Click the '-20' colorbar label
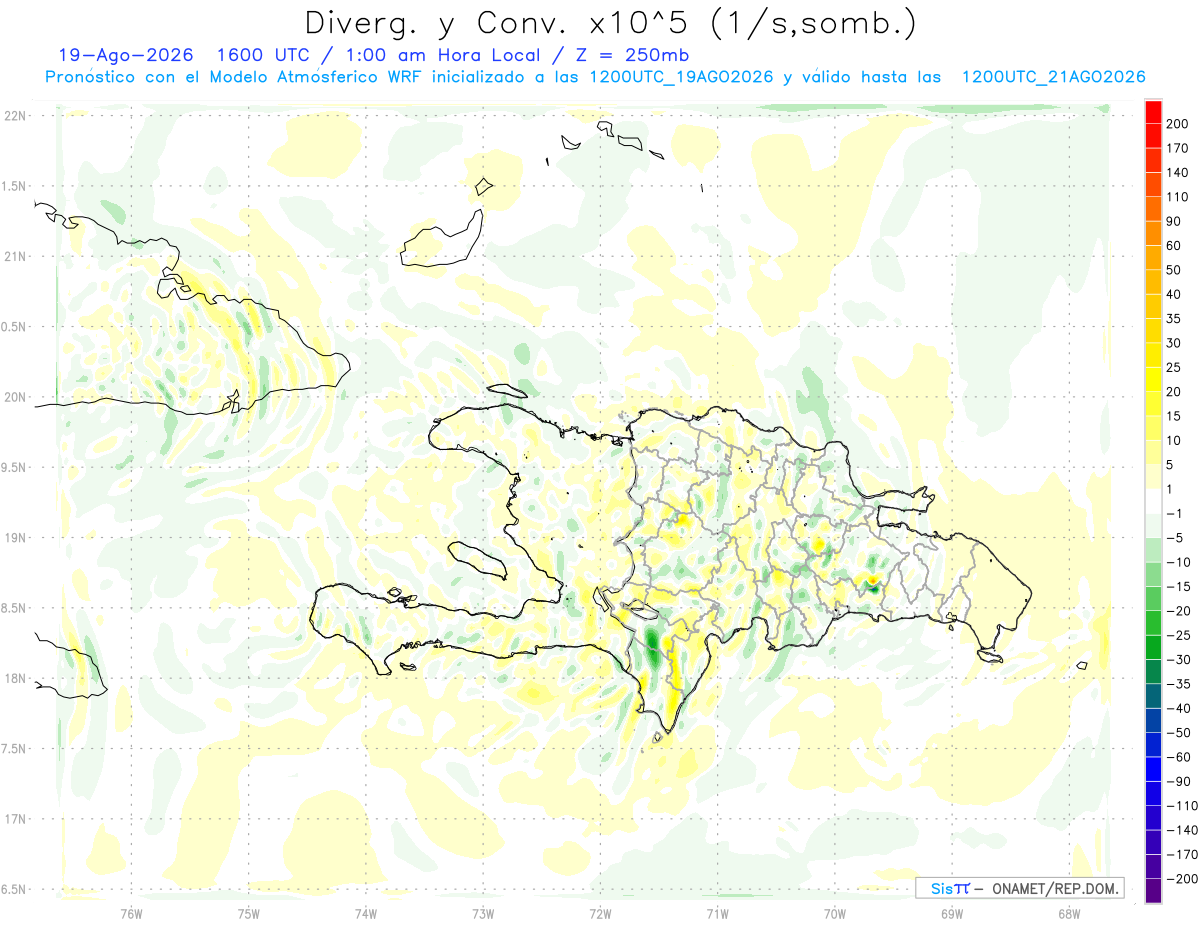1200x927 pixels. (1177, 610)
